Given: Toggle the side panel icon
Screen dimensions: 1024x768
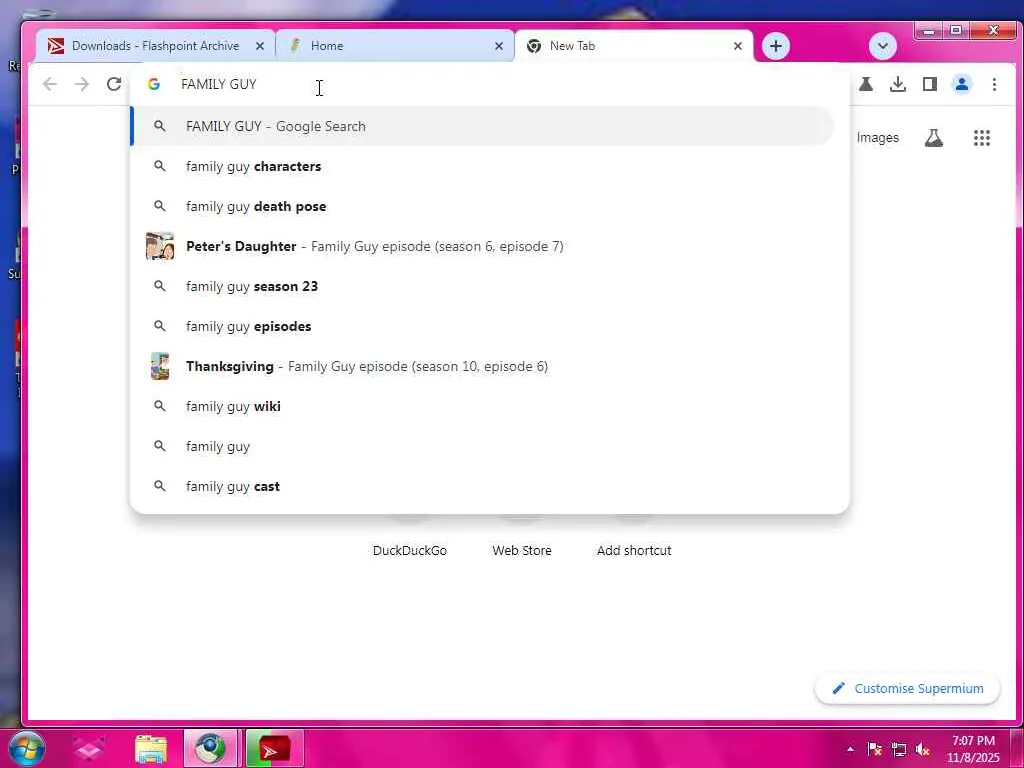Looking at the screenshot, I should coord(930,84).
